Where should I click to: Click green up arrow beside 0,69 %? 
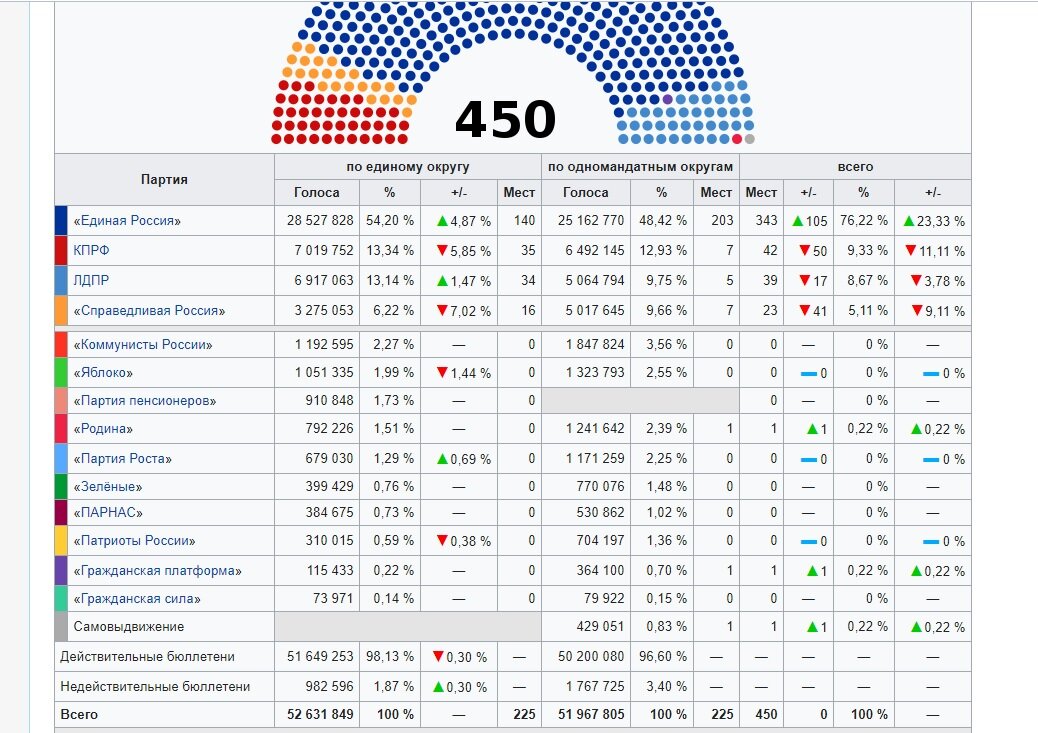tap(442, 458)
